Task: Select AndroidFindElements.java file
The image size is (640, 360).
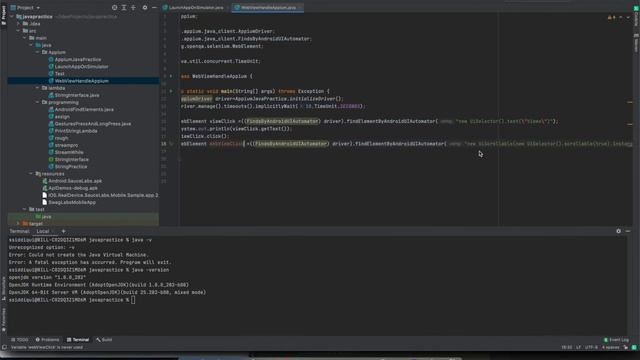Action: (84, 109)
